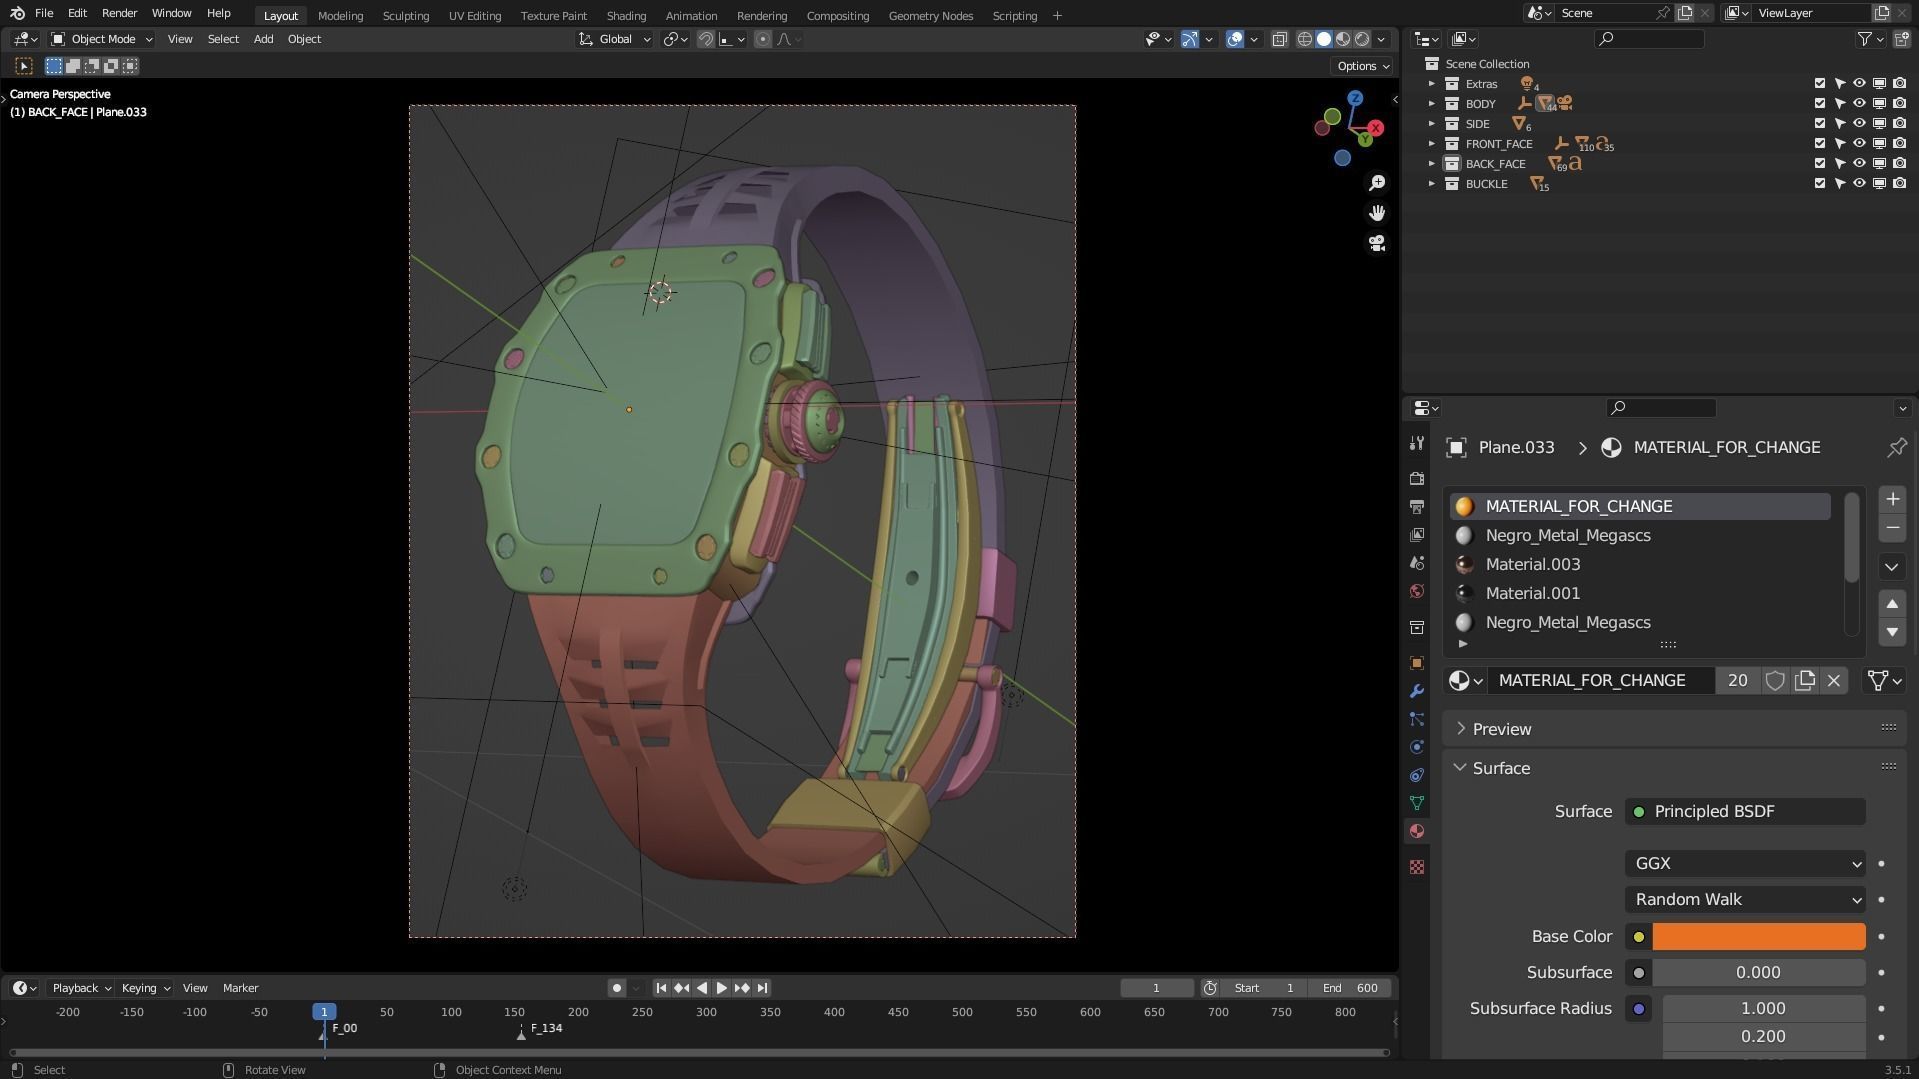
Task: Move material slot down
Action: coord(1892,632)
